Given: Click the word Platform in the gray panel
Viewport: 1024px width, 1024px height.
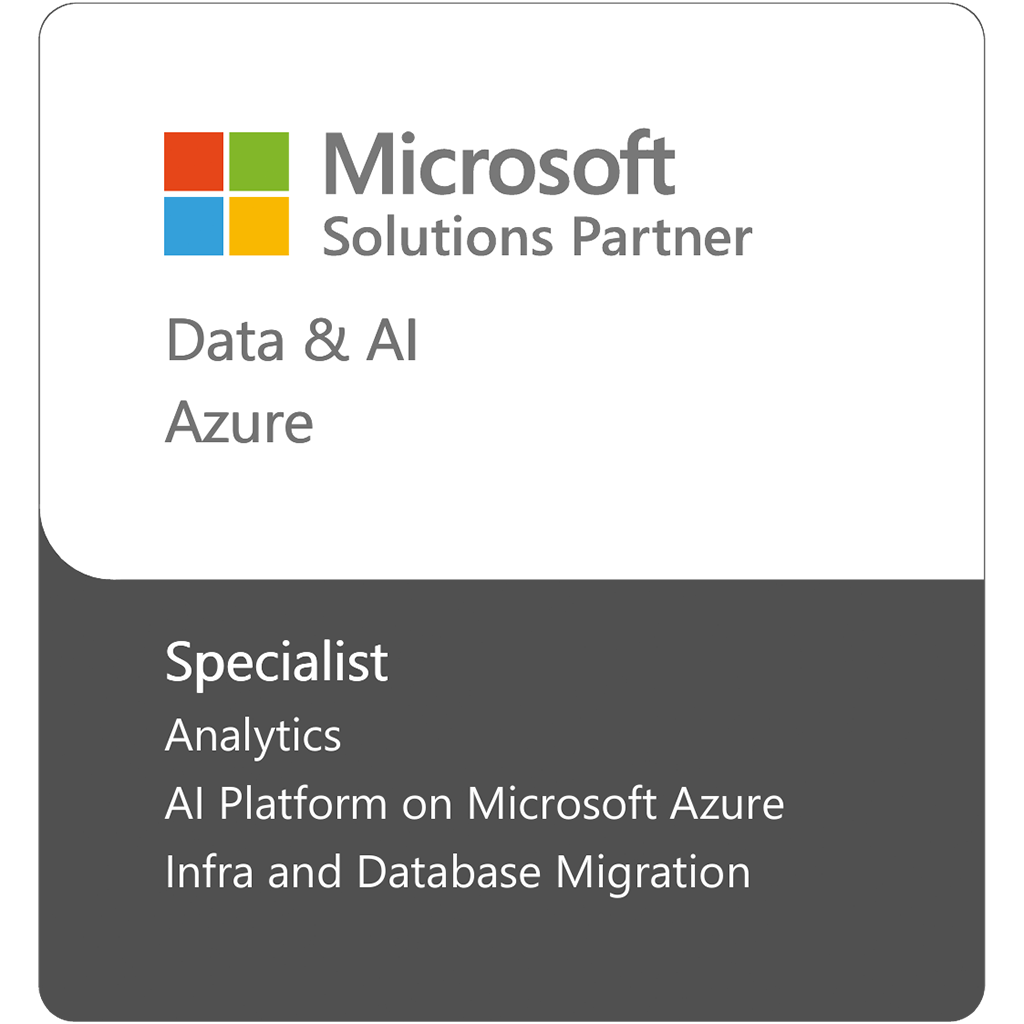Looking at the screenshot, I should 303,803.
